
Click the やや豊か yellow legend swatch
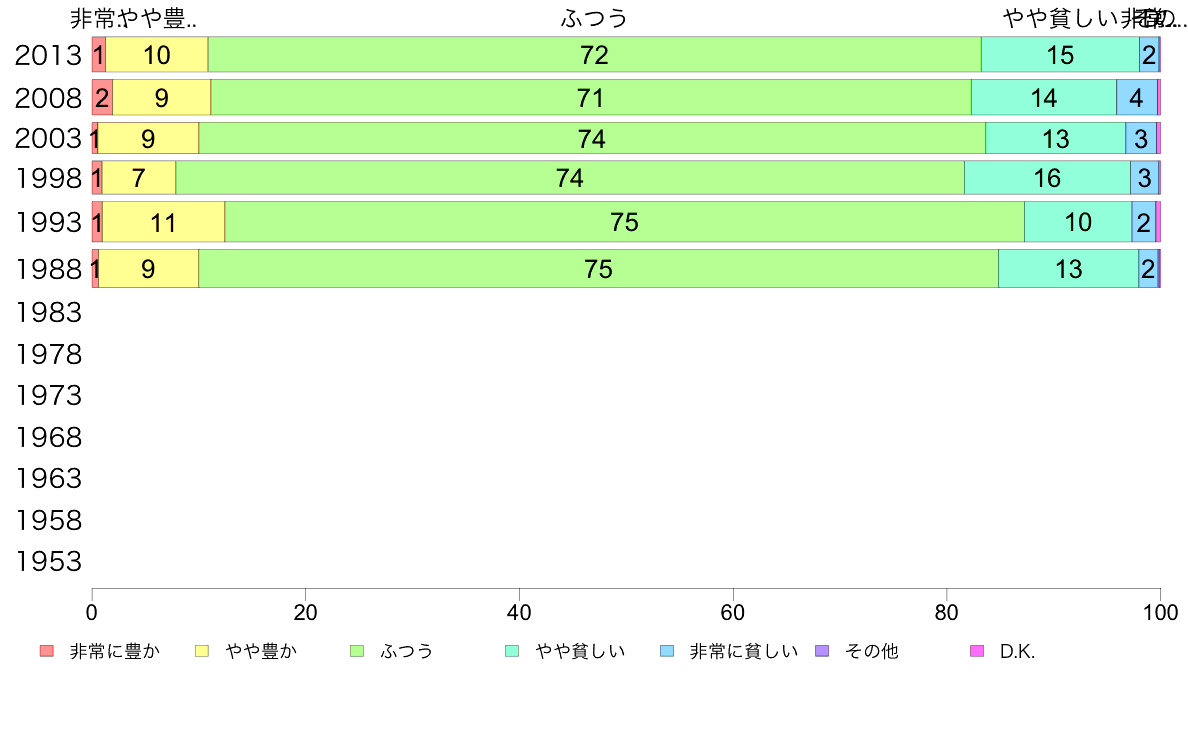click(x=202, y=651)
